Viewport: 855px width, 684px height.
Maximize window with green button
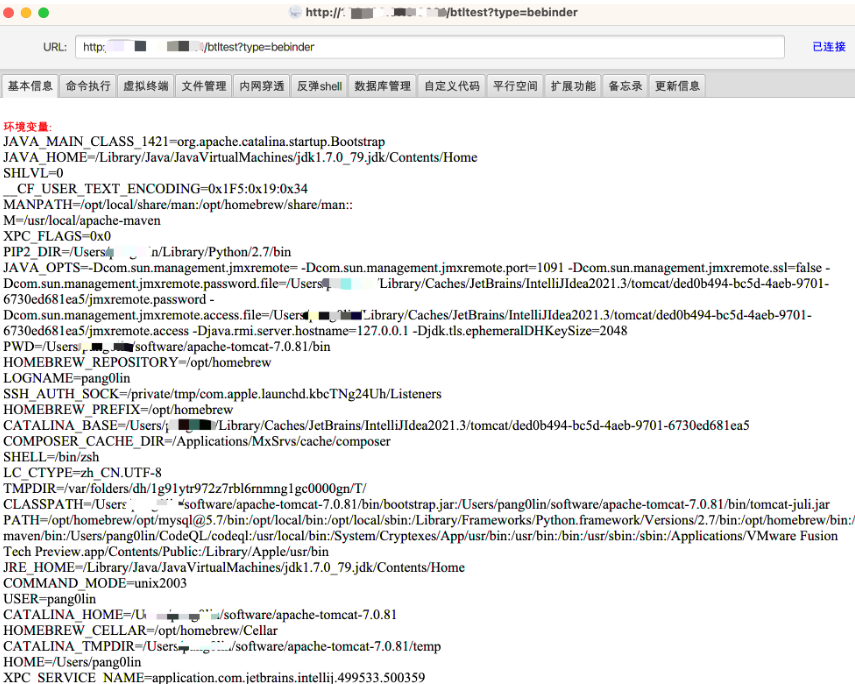point(44,13)
